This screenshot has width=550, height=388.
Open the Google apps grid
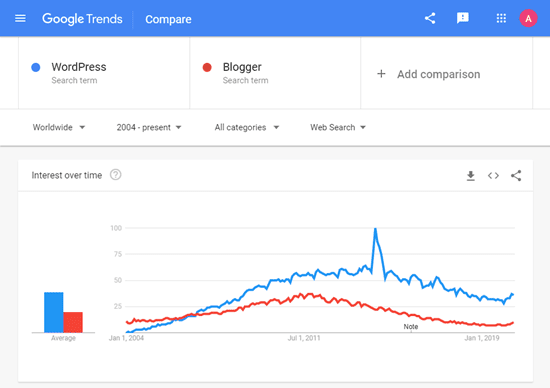tap(501, 18)
